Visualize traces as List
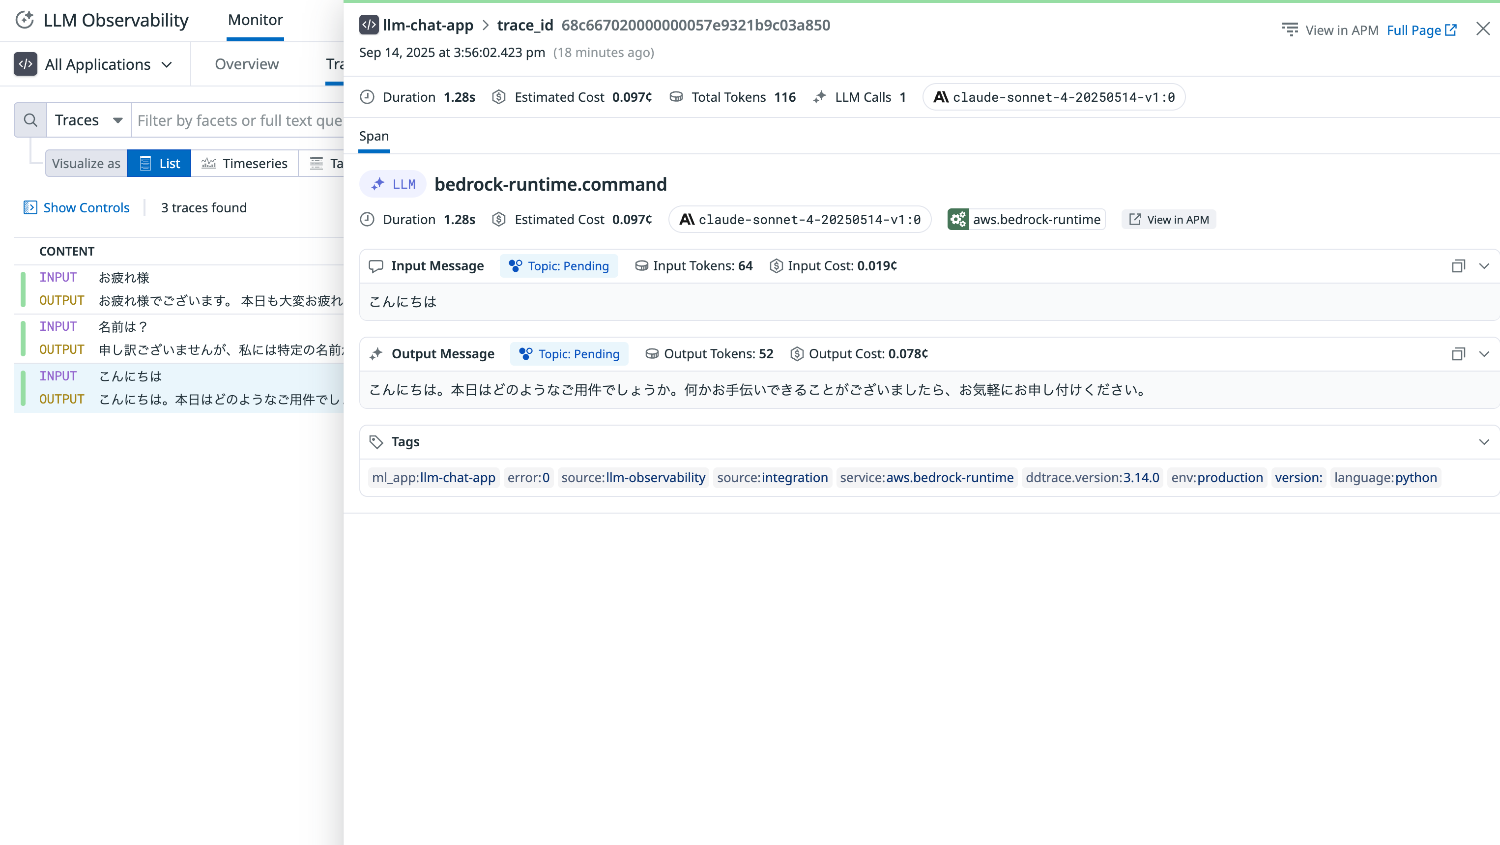1500x845 pixels. click(159, 163)
